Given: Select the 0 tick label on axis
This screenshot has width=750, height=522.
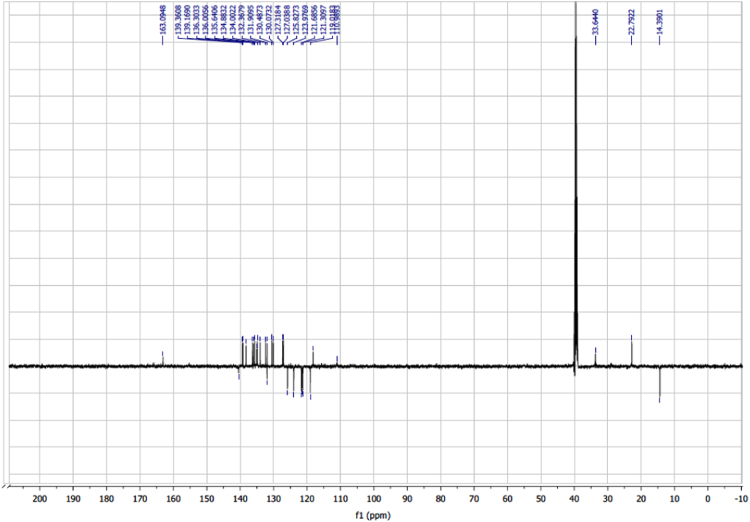Looking at the screenshot, I should (707, 498).
